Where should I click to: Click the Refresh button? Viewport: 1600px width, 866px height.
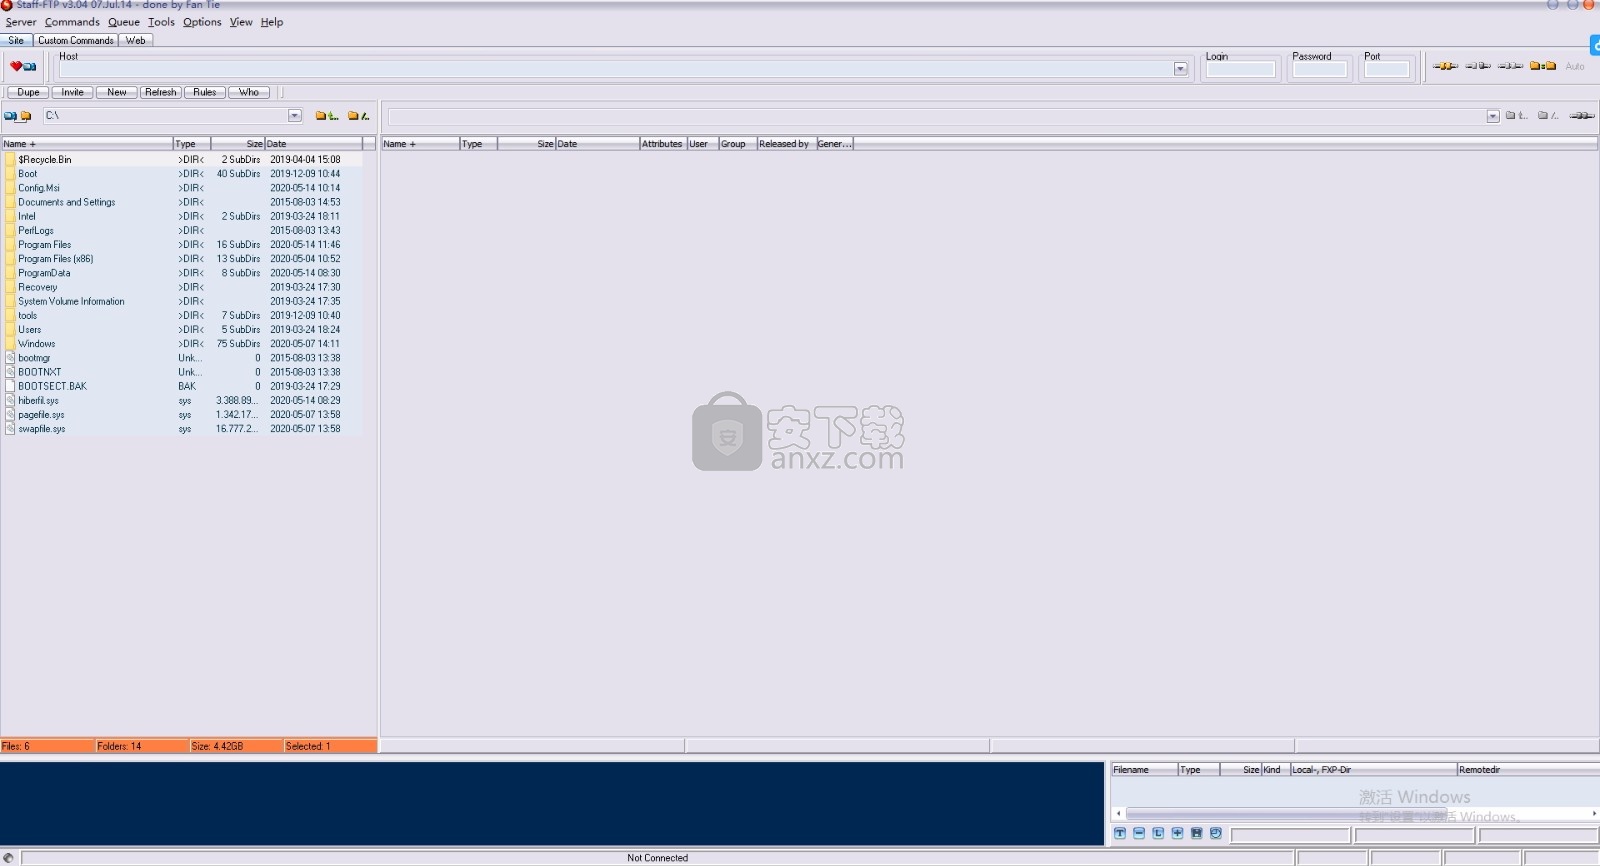(161, 92)
